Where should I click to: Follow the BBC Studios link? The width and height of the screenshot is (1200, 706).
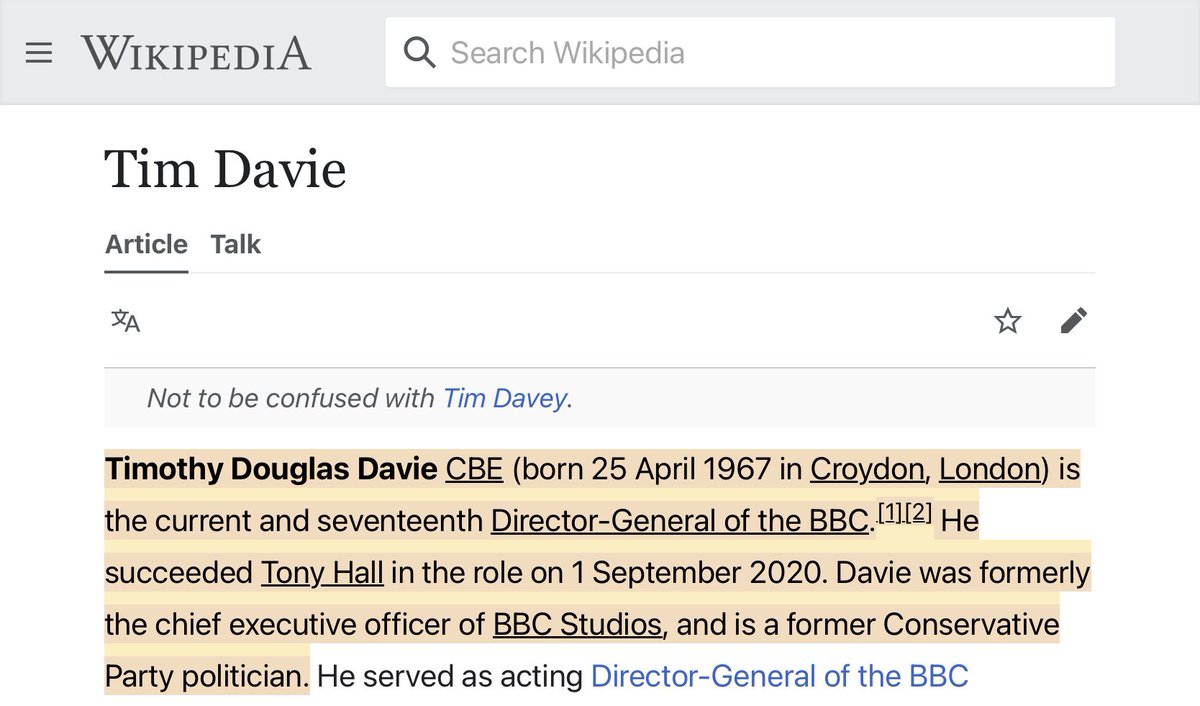577,625
